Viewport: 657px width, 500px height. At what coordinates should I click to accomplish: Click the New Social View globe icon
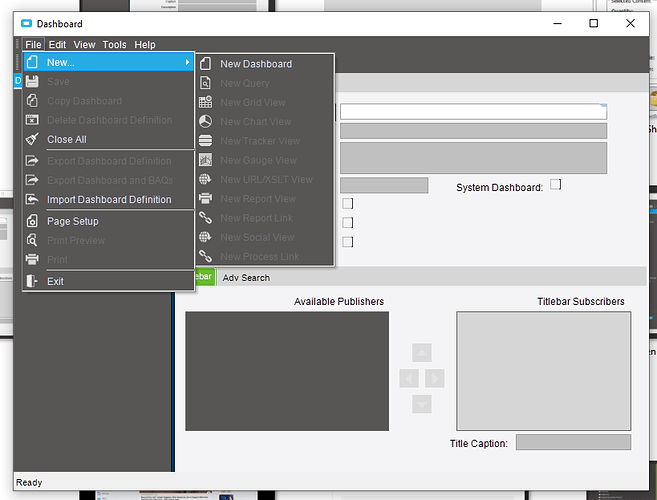coord(205,237)
